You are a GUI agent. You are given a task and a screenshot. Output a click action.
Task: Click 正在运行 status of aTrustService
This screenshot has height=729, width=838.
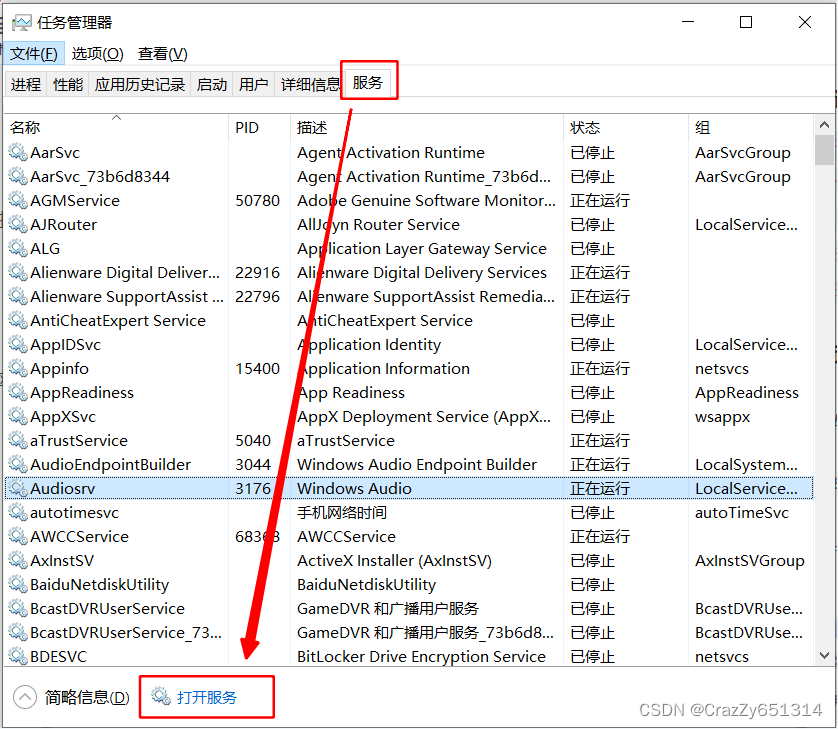click(600, 440)
